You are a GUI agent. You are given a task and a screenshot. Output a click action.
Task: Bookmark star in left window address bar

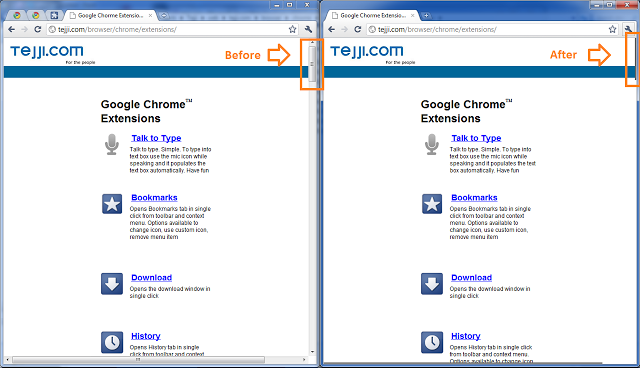click(292, 29)
